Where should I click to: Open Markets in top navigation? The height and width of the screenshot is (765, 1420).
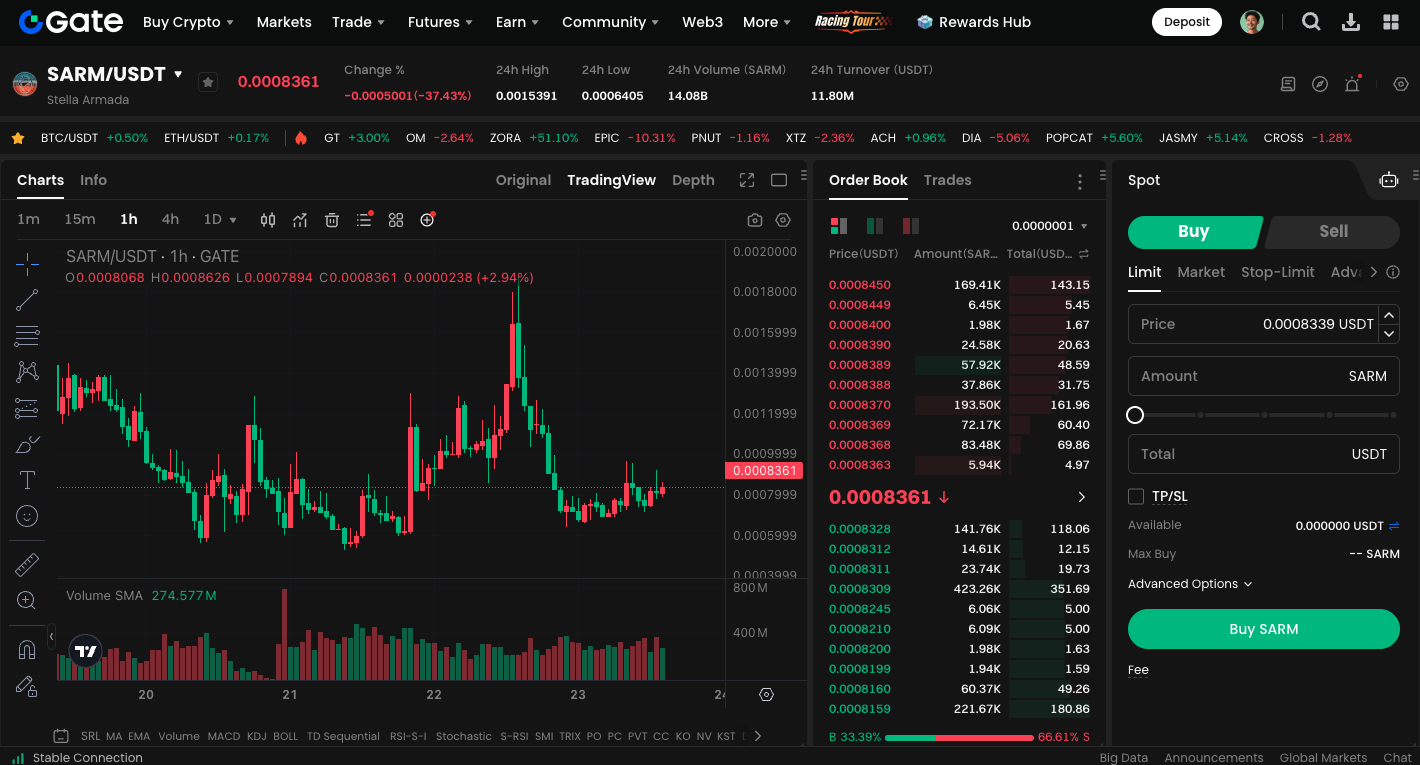(284, 22)
